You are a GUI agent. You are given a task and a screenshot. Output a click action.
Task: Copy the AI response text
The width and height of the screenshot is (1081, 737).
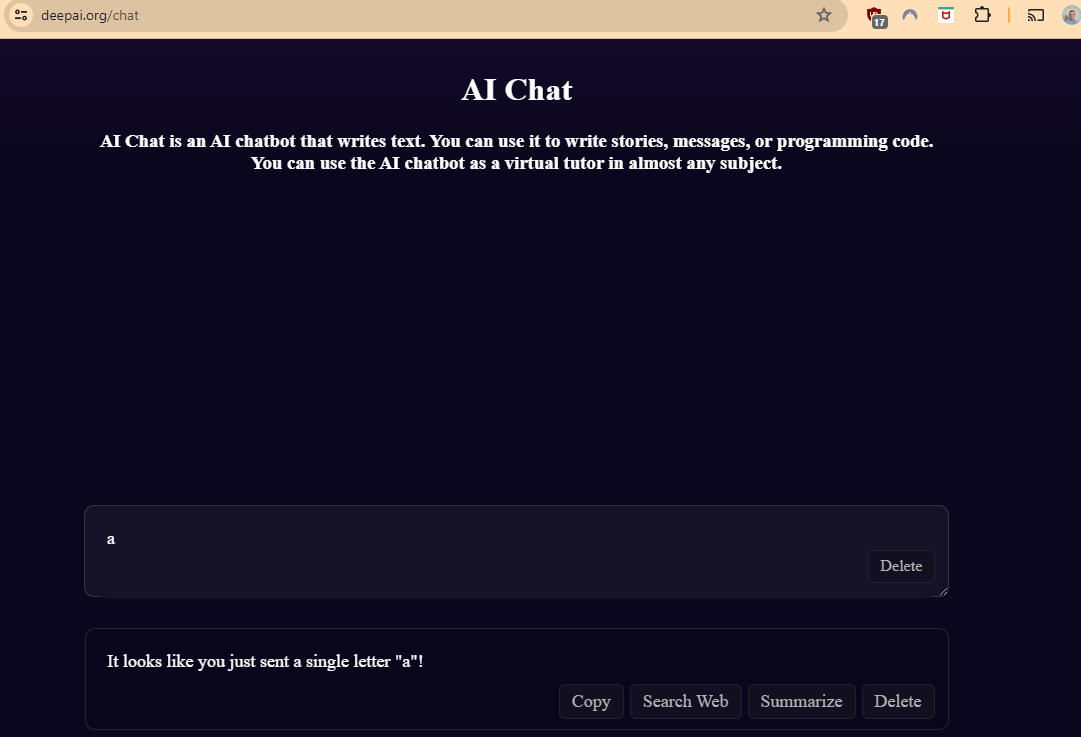pos(591,701)
